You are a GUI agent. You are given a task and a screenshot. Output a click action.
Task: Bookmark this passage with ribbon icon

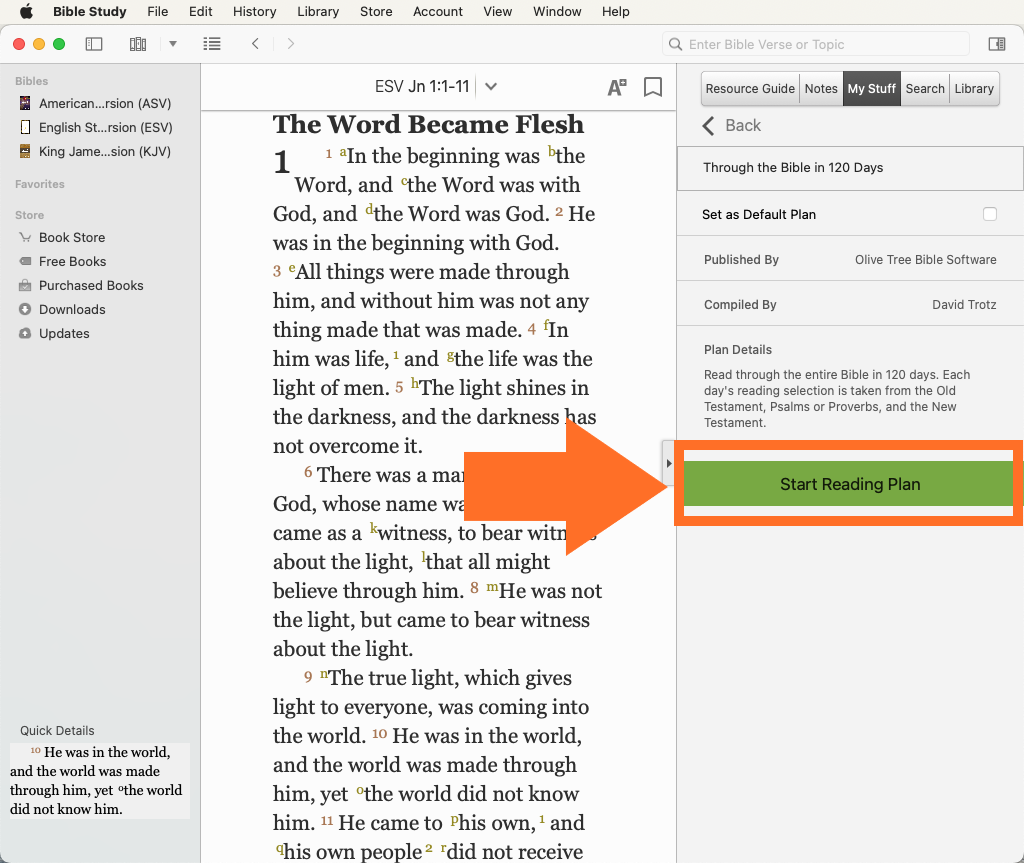653,87
